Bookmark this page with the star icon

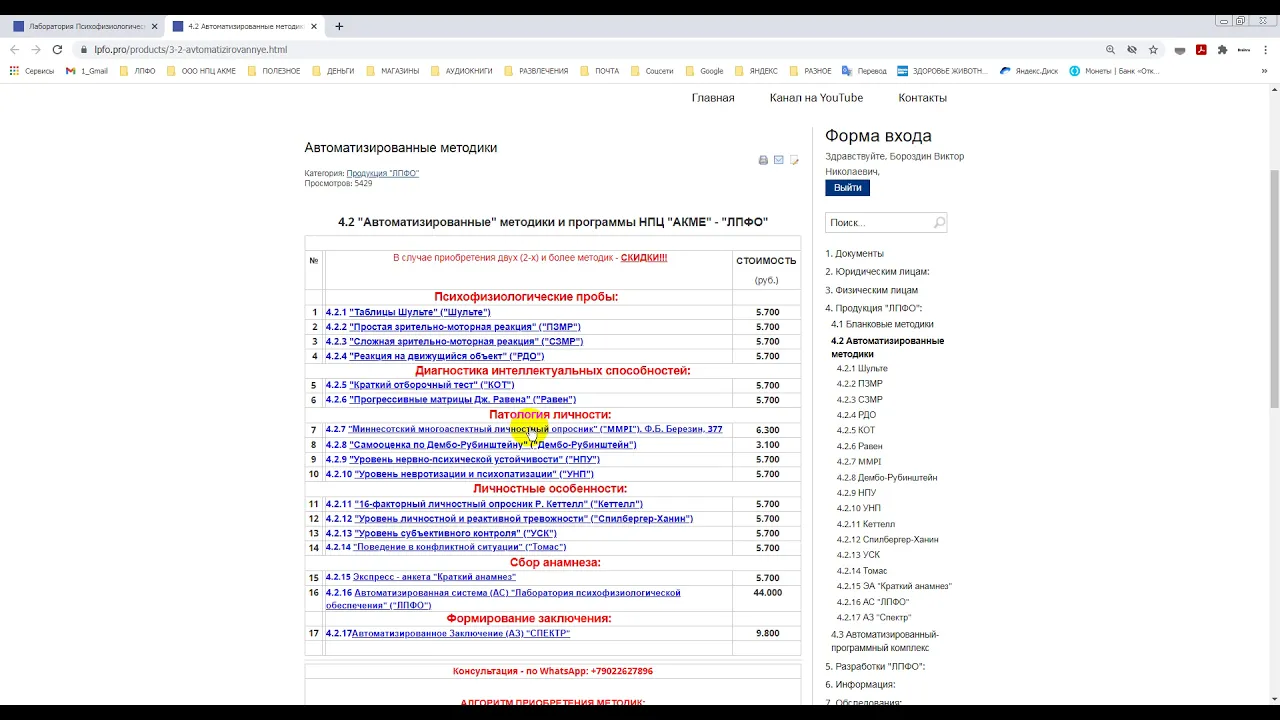tap(1153, 49)
